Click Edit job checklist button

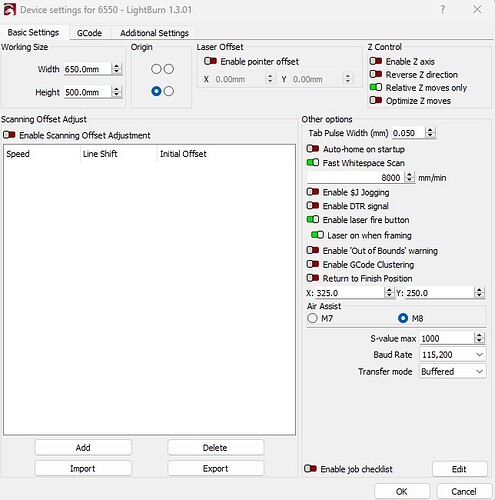click(459, 469)
